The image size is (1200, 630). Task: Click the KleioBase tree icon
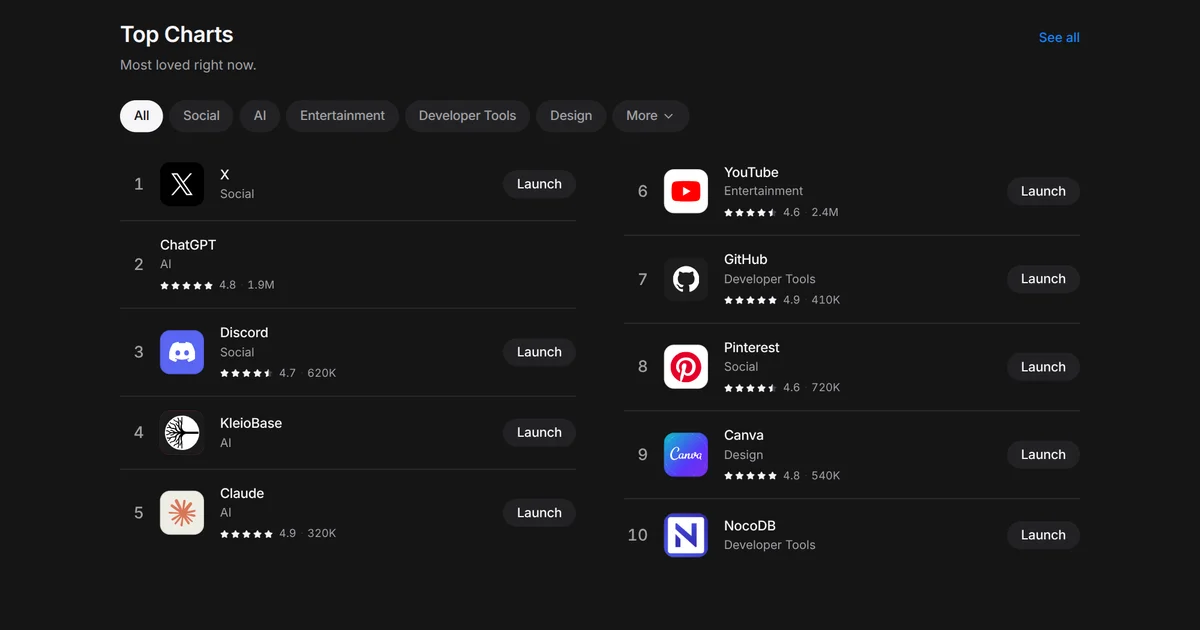(x=182, y=433)
